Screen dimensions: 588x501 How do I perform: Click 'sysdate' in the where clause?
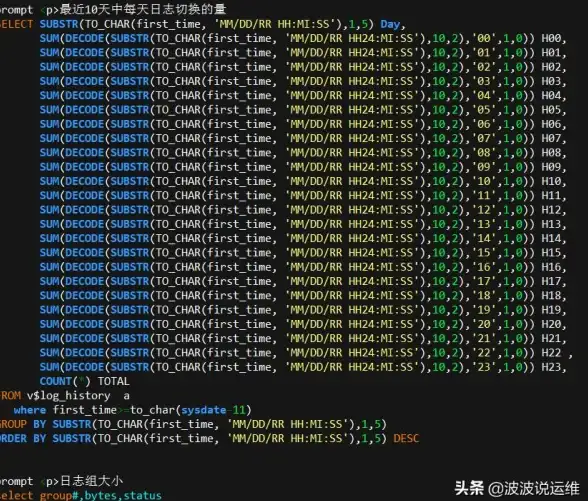(x=204, y=410)
